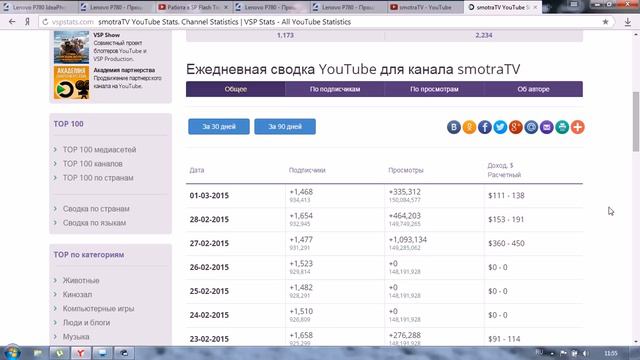This screenshot has width=640, height=360.
Task: Open file explorer taskbar icon
Action: 38,353
